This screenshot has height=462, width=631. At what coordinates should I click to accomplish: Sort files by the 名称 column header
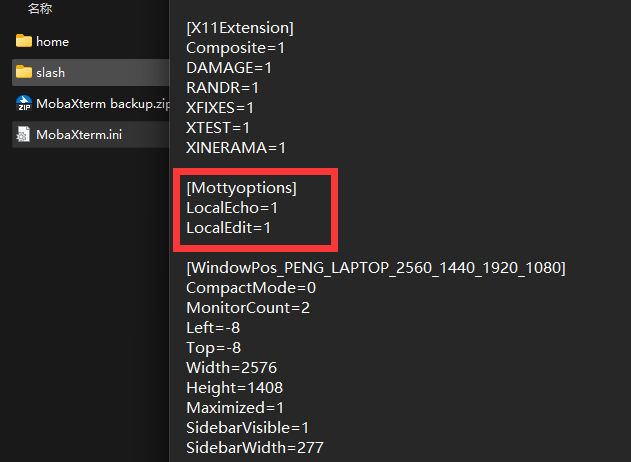[40, 9]
